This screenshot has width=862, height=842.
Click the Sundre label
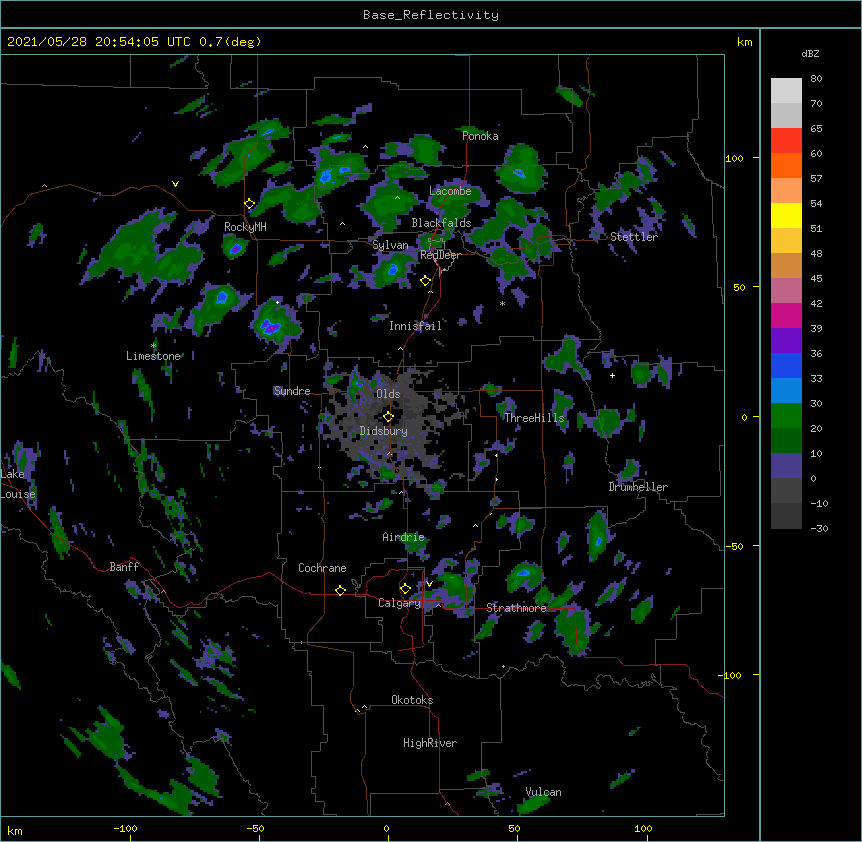point(292,391)
